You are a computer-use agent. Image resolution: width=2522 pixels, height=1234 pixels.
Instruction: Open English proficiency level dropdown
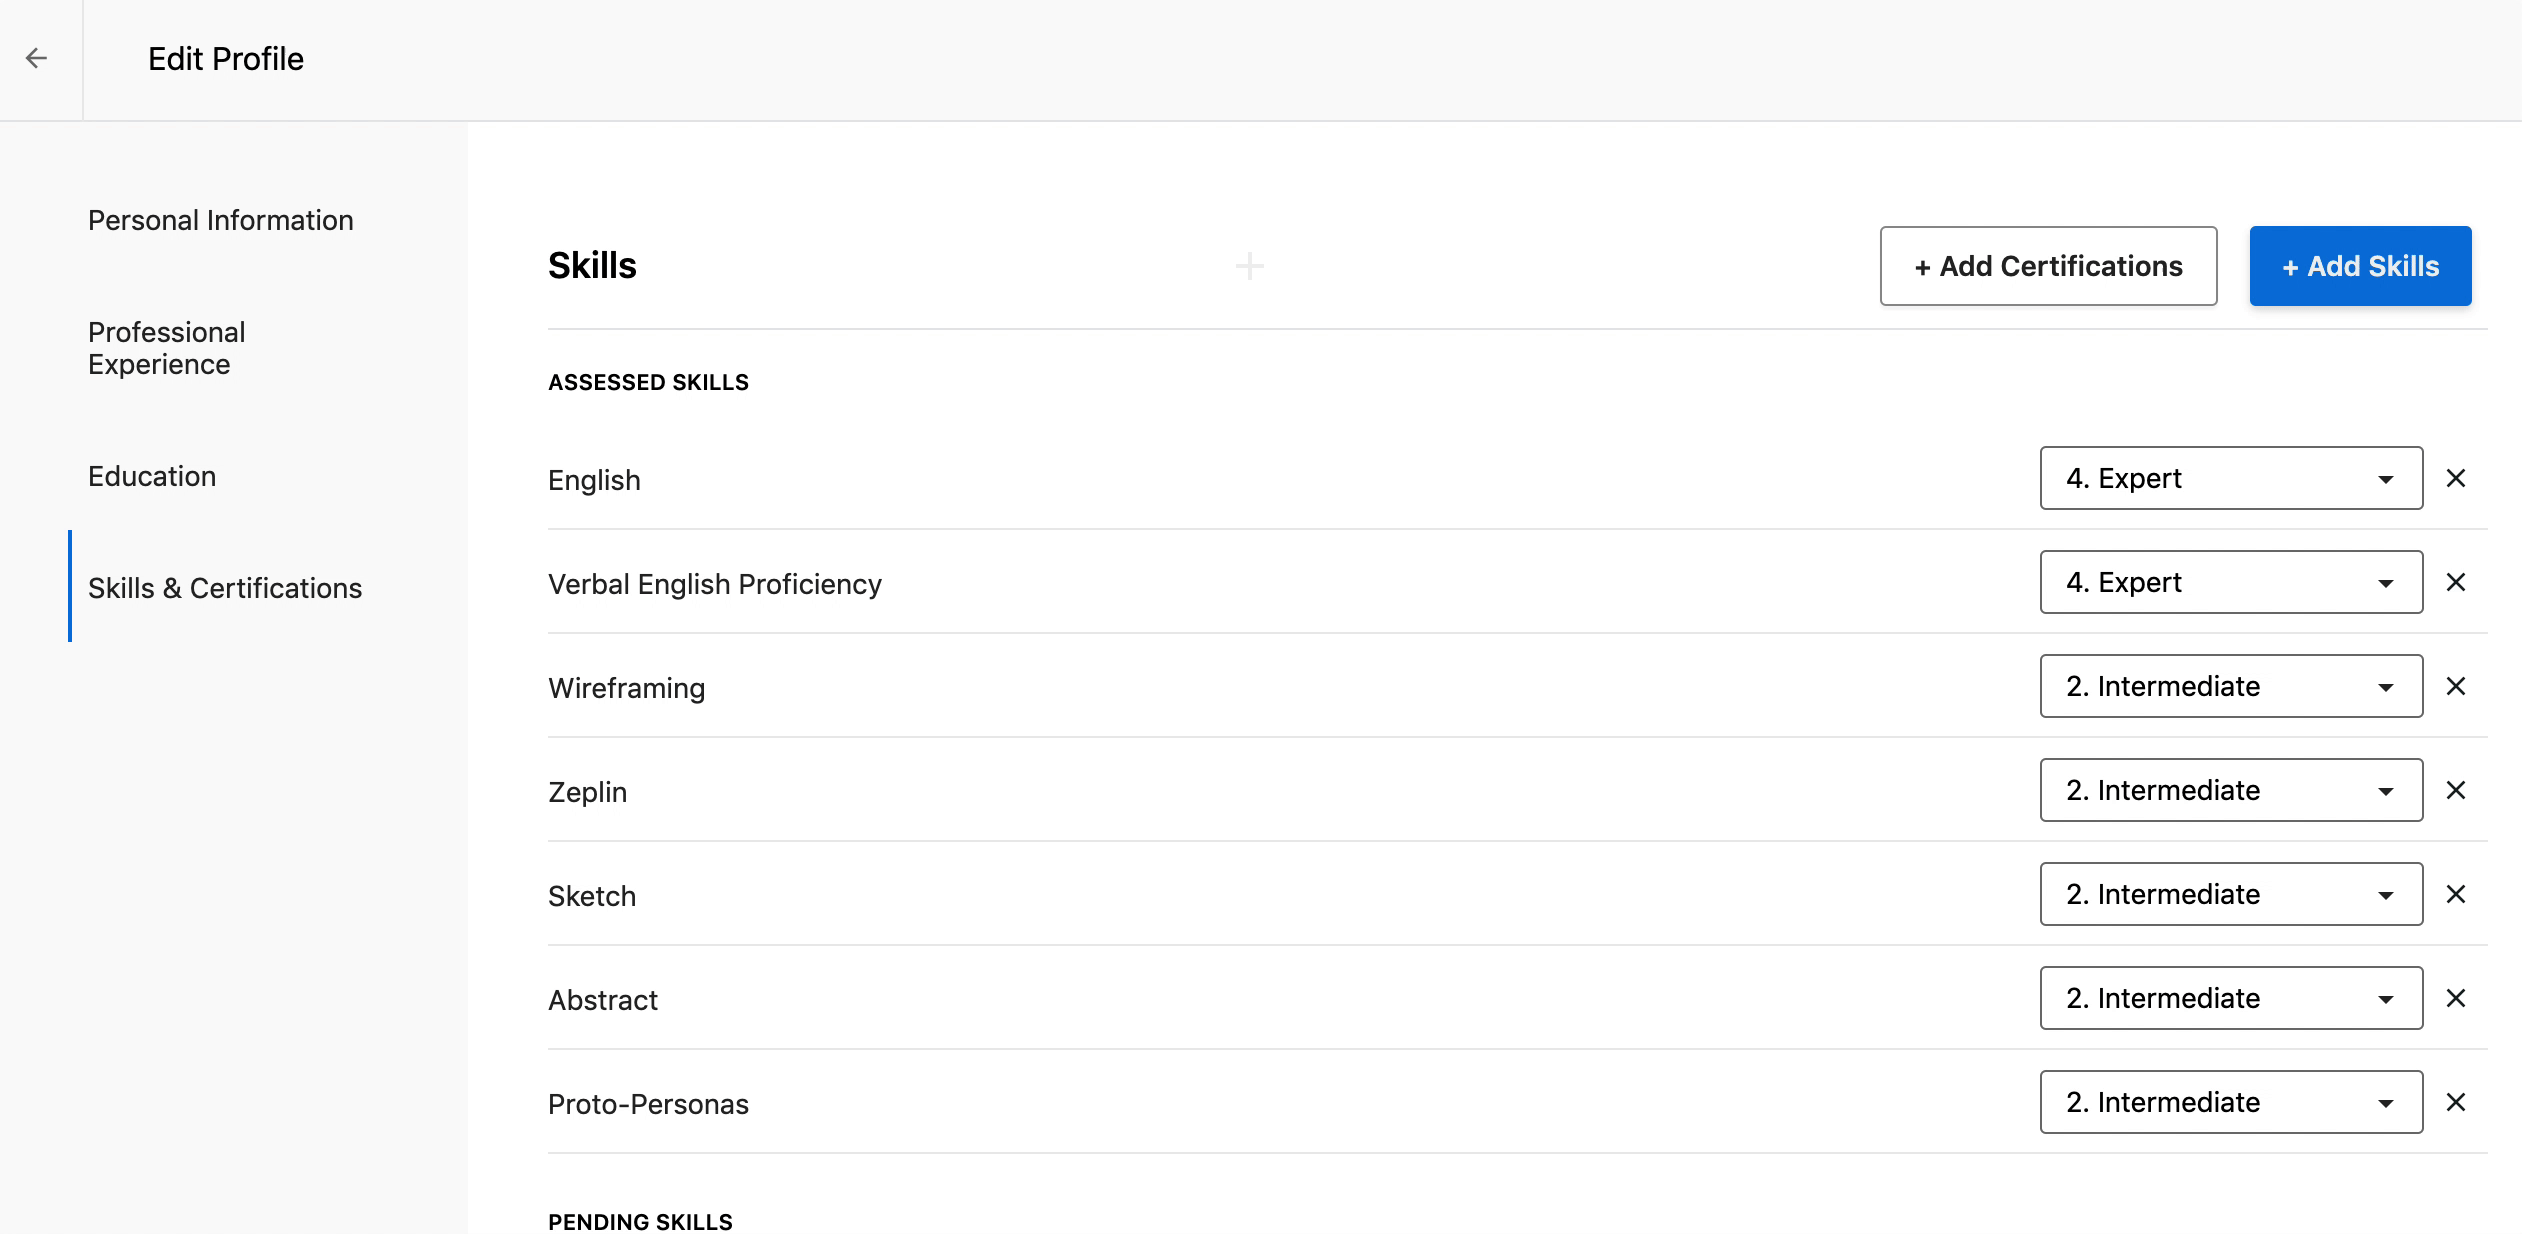pos(2230,479)
